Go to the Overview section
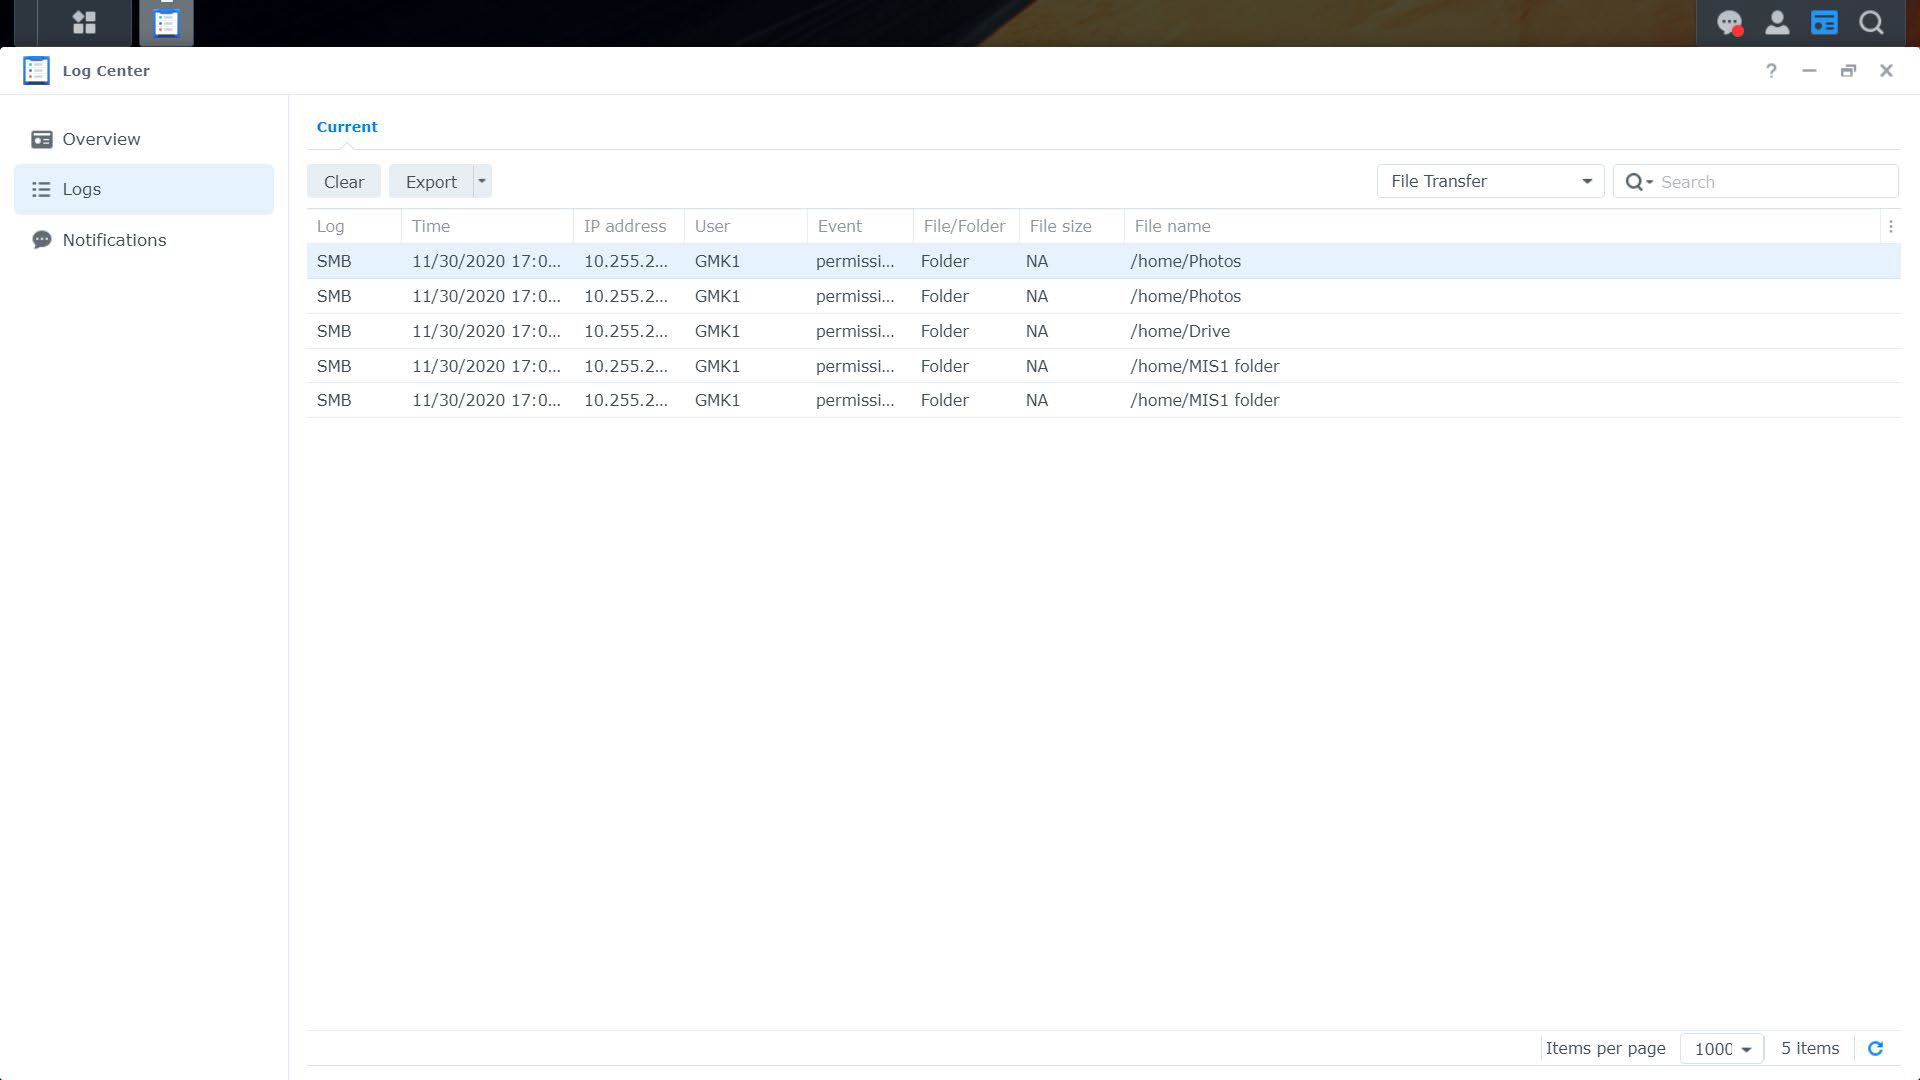Viewport: 1920px width, 1080px height. click(101, 139)
